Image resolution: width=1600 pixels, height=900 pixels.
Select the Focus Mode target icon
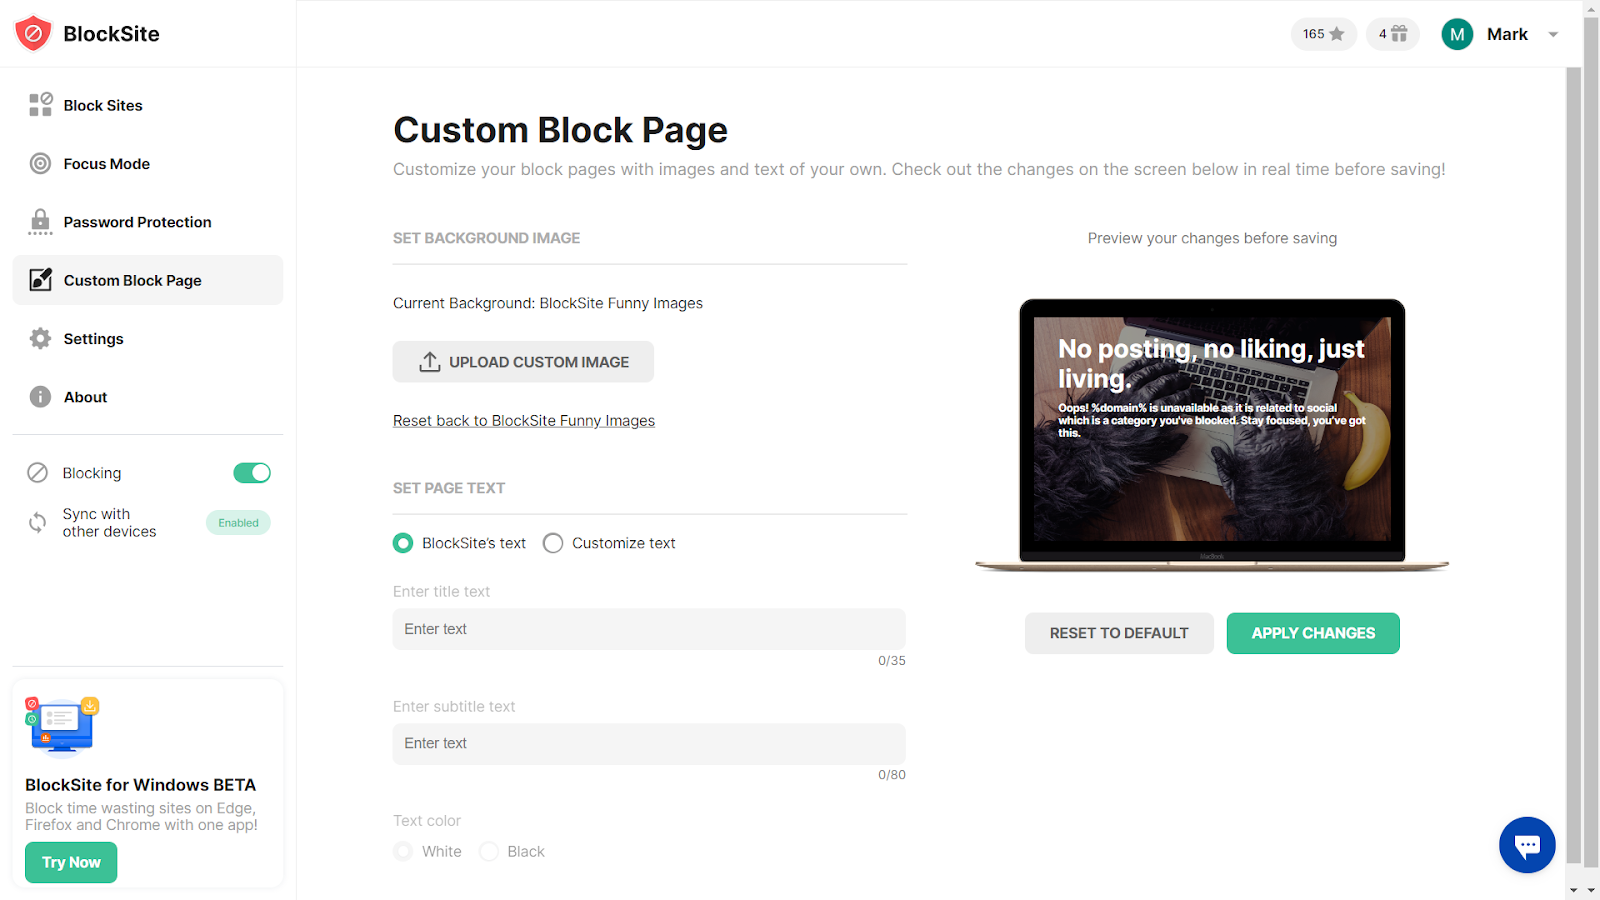(x=40, y=164)
